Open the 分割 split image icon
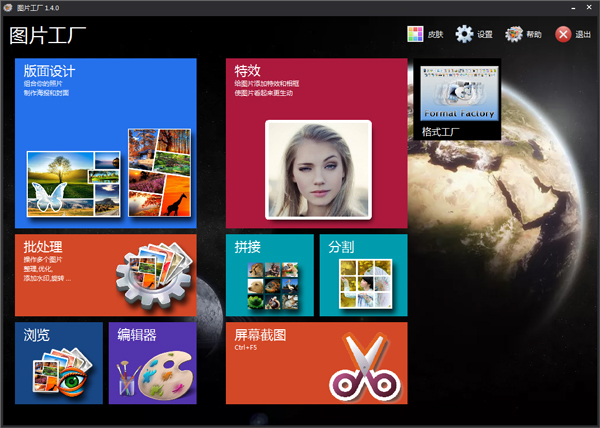The width and height of the screenshot is (600, 428). coord(363,285)
